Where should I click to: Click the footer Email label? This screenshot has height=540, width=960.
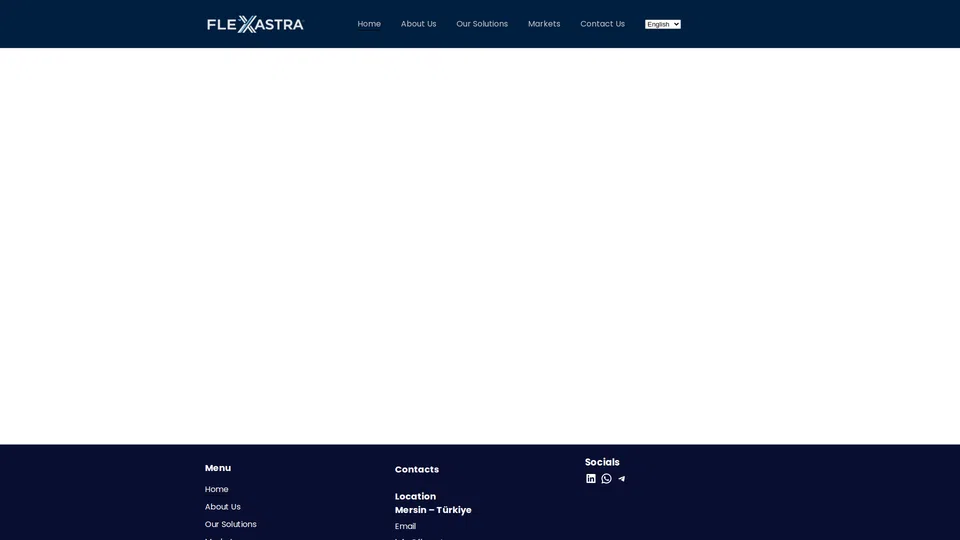click(405, 526)
